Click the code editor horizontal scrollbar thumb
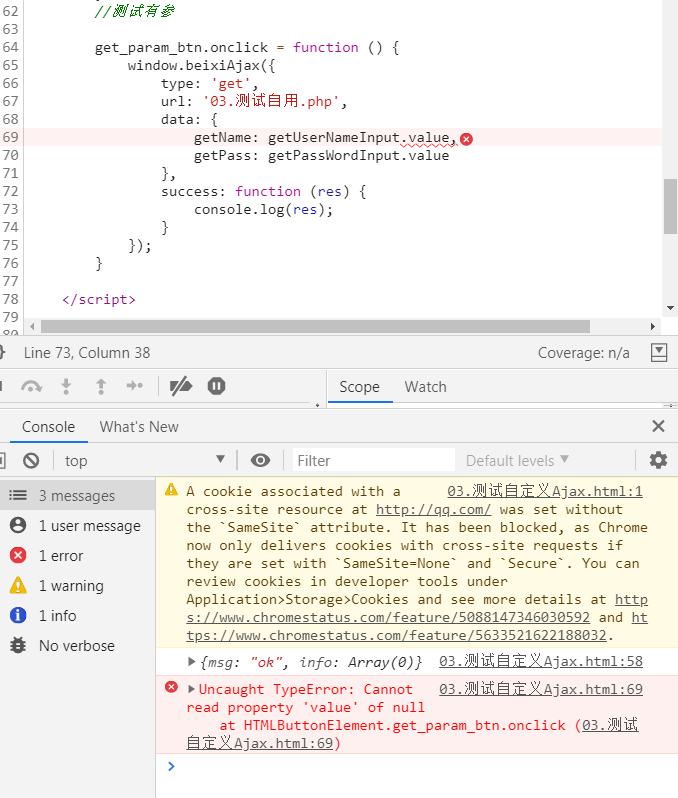The image size is (678, 798). [x=316, y=327]
